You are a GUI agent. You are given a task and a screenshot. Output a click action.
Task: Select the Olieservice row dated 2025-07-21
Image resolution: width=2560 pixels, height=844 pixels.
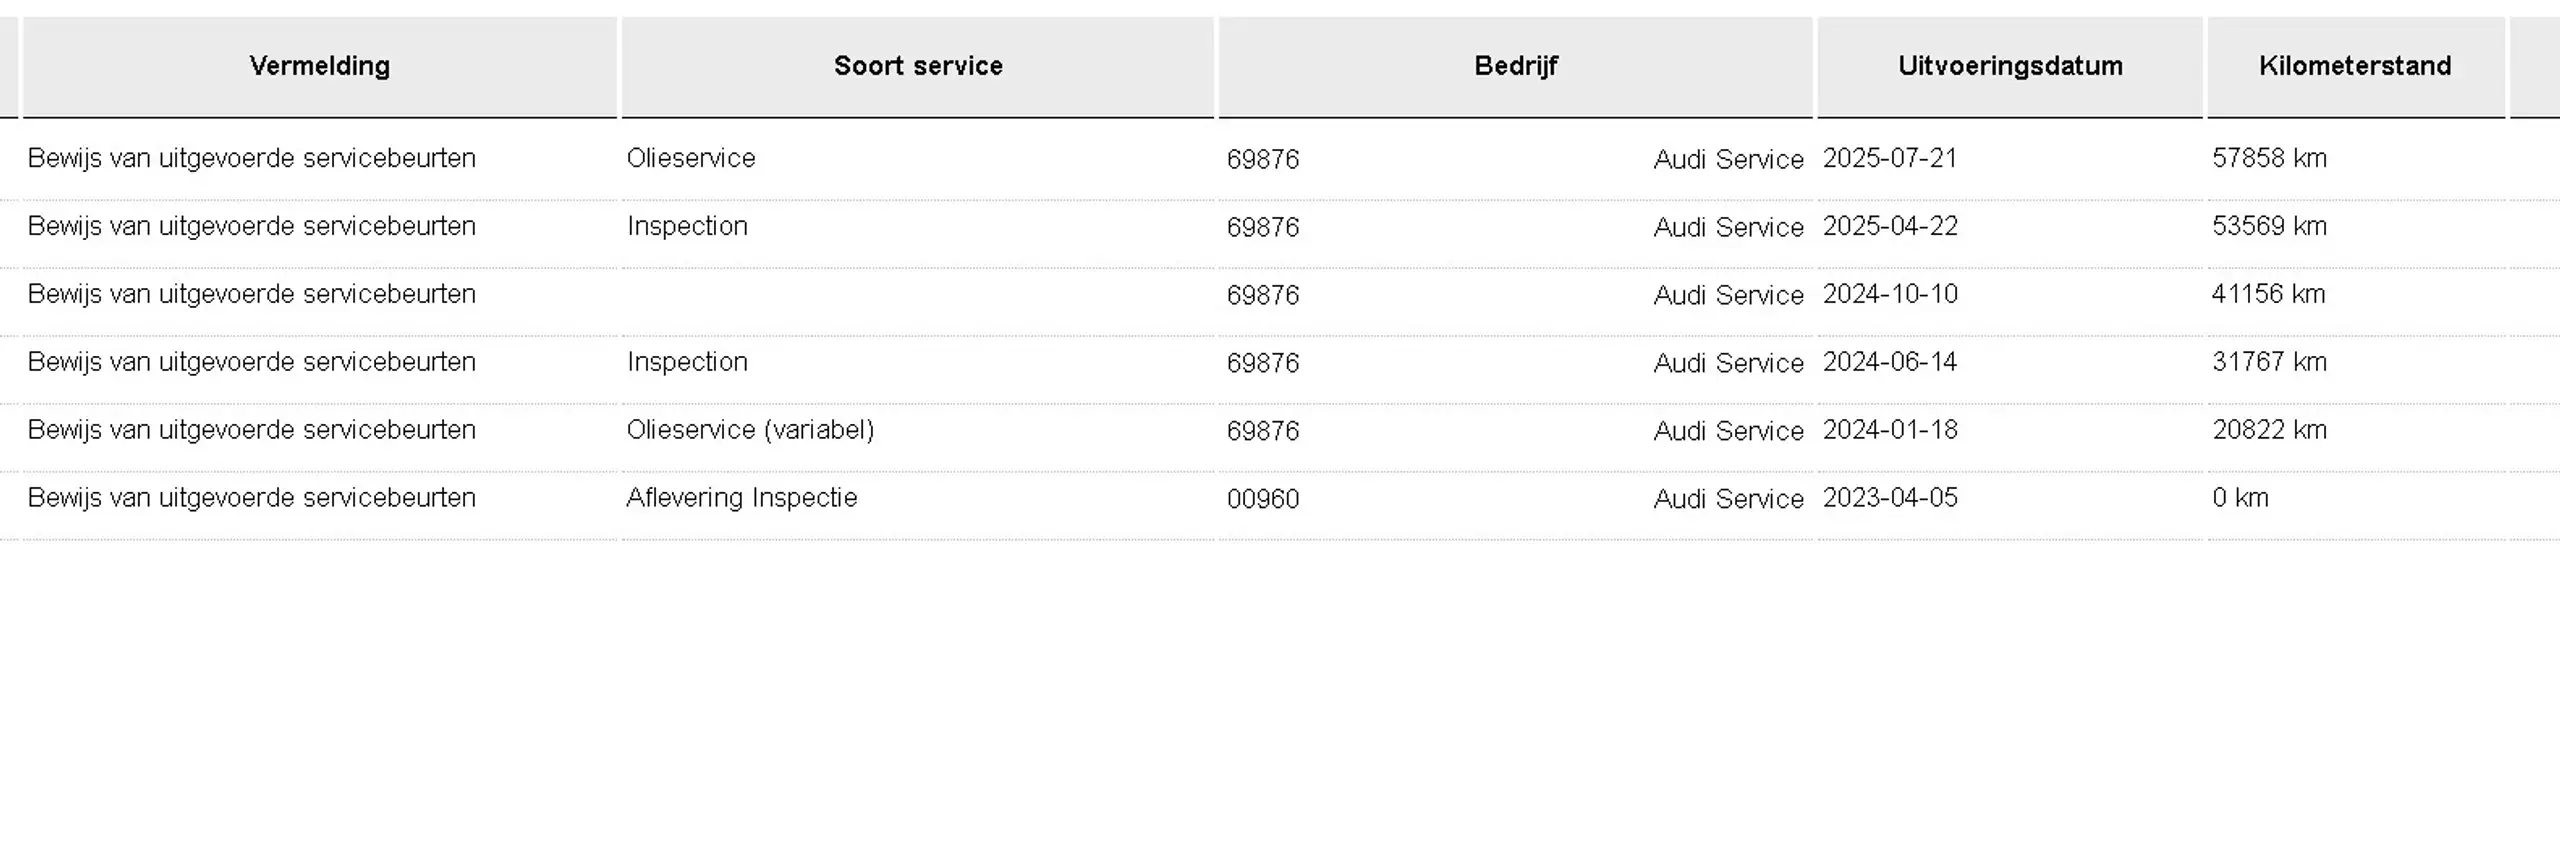tap(1280, 159)
